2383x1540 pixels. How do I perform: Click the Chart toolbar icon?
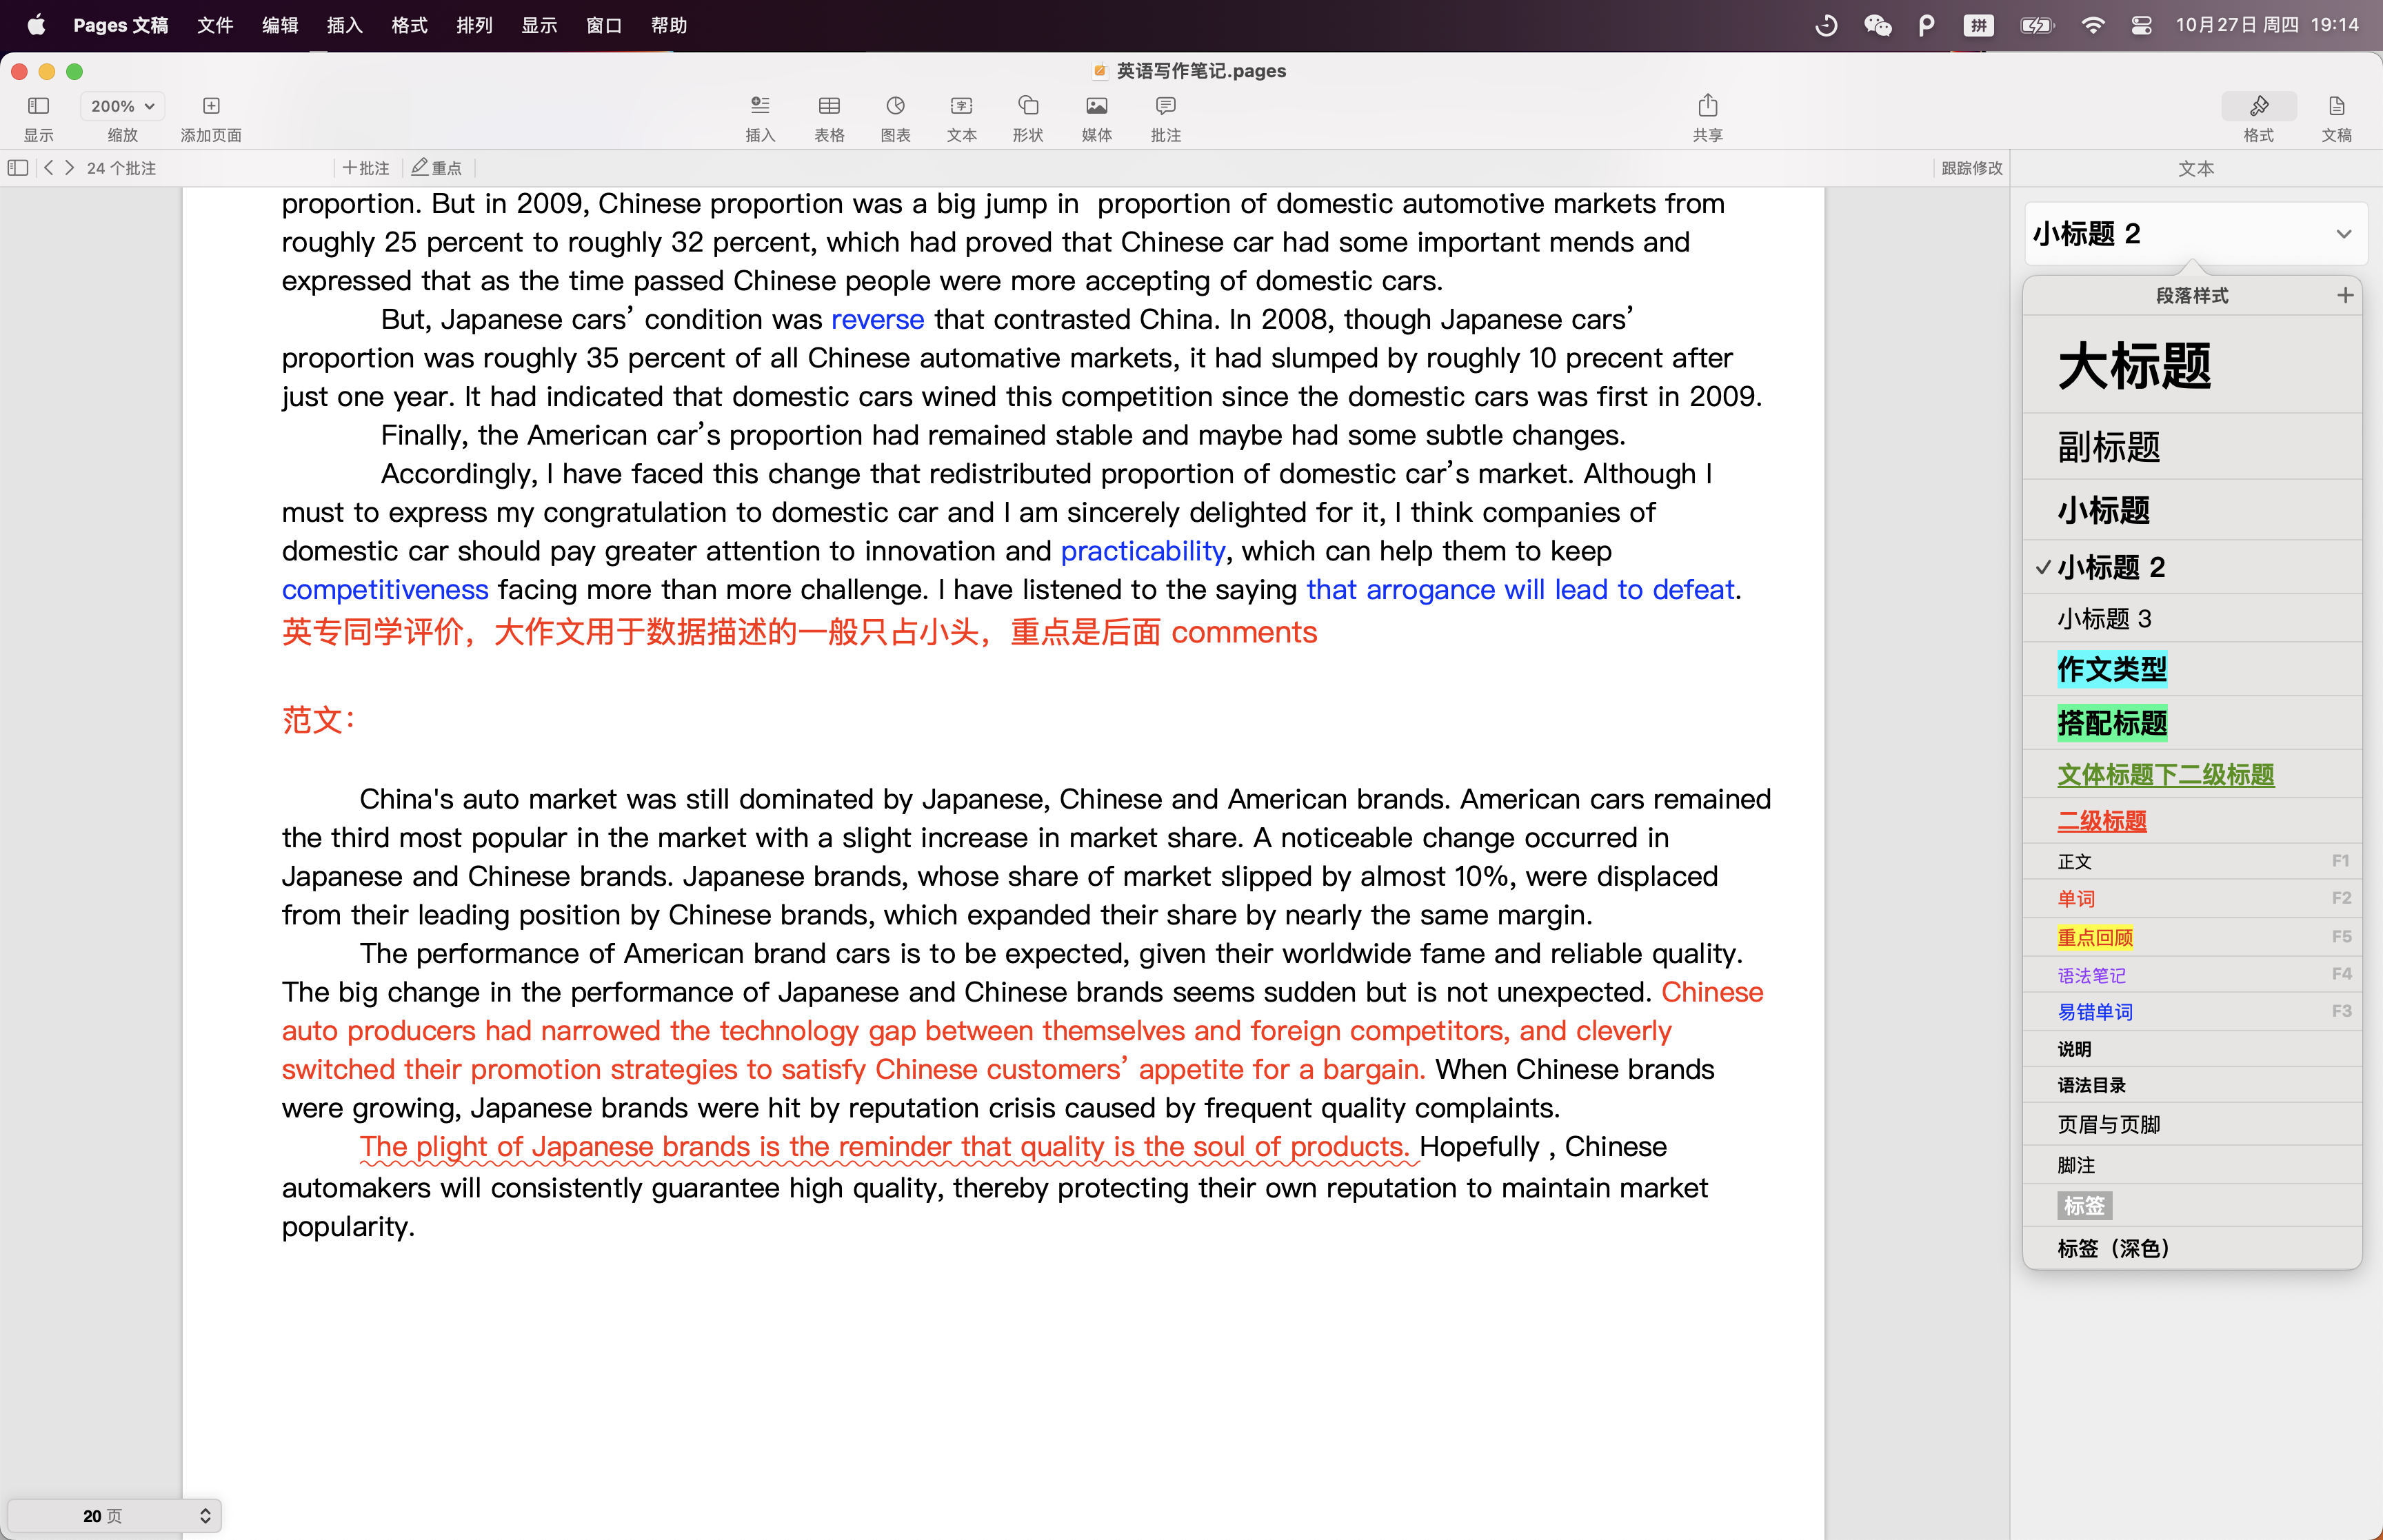pyautogui.click(x=895, y=106)
